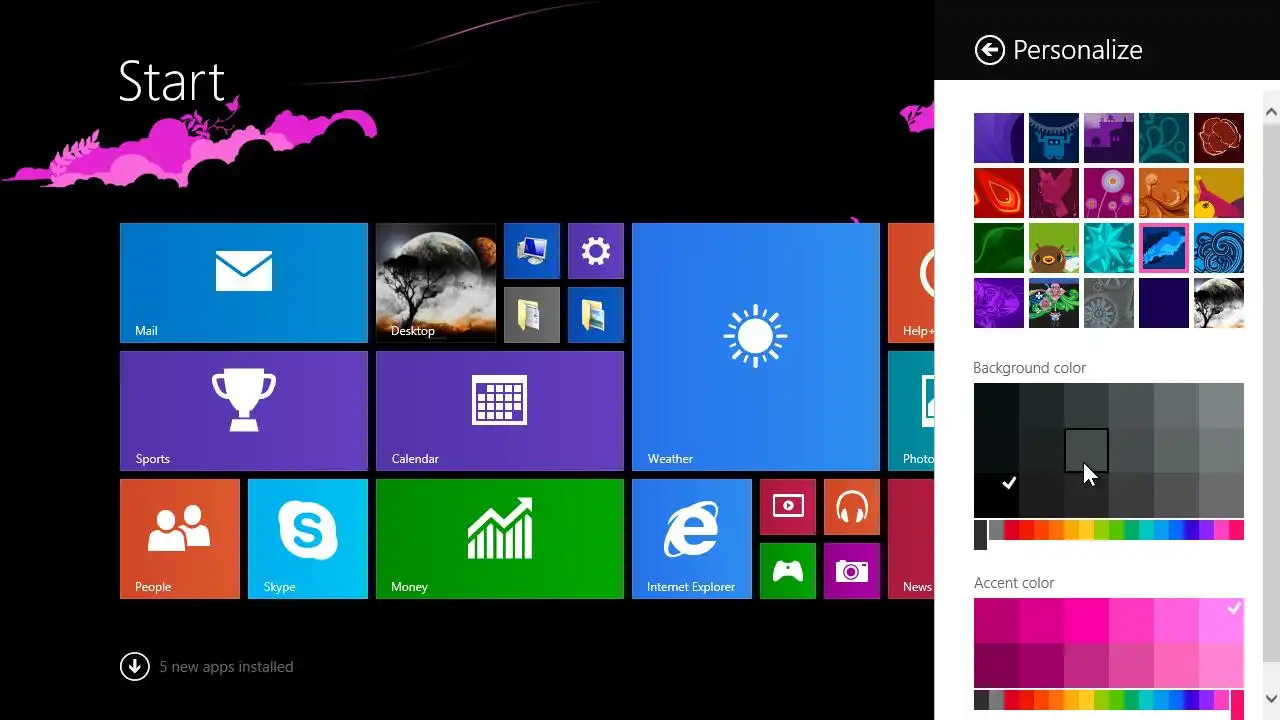This screenshot has height=720, width=1280.
Task: Open the small Computer tile
Action: 532,251
